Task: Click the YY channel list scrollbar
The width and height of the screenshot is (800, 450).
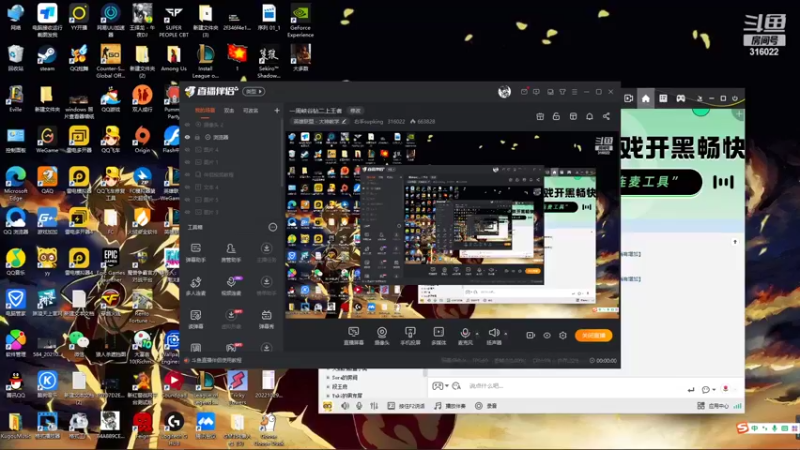Action: 425,372
